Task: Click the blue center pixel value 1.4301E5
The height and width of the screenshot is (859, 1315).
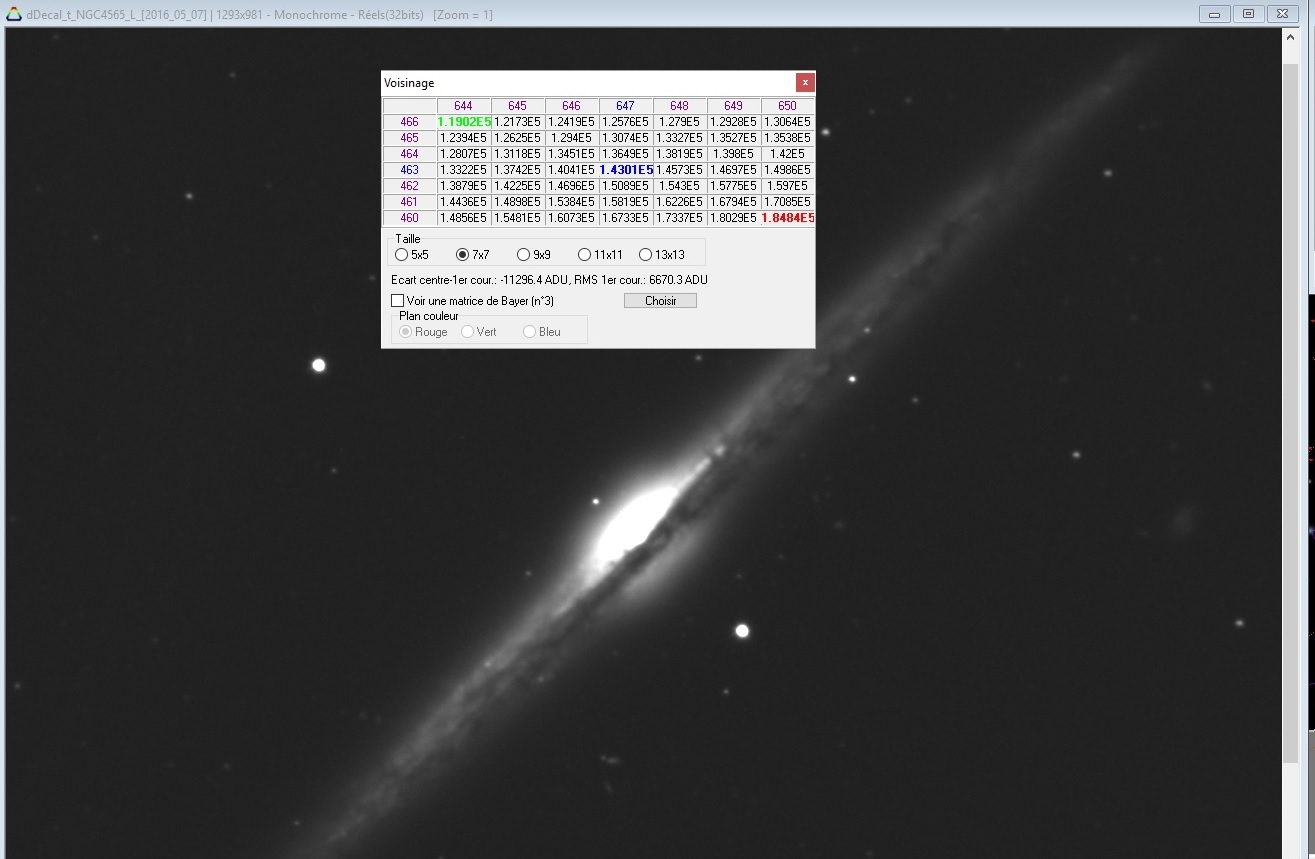Action: click(626, 170)
